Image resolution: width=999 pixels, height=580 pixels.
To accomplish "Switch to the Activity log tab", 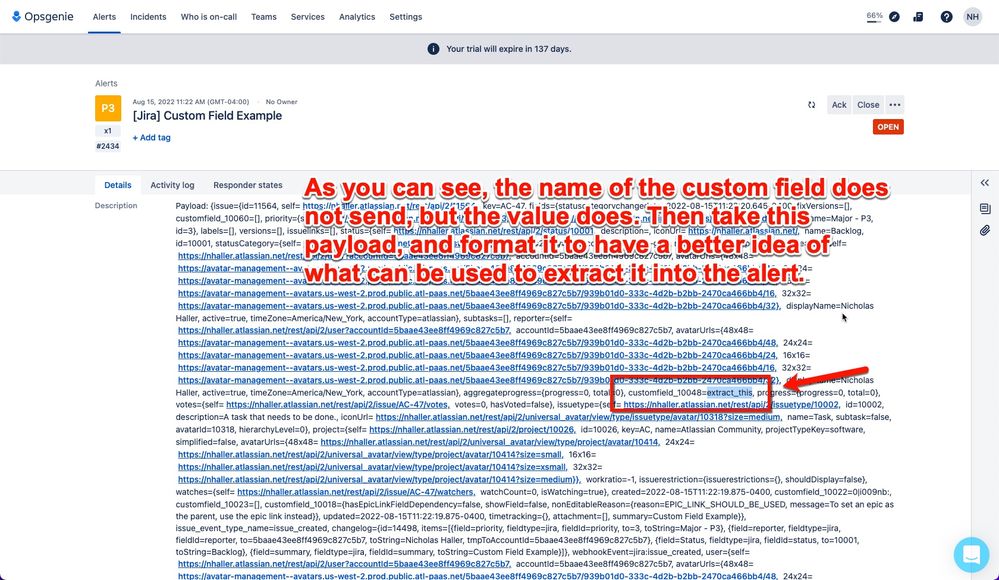I will [172, 185].
